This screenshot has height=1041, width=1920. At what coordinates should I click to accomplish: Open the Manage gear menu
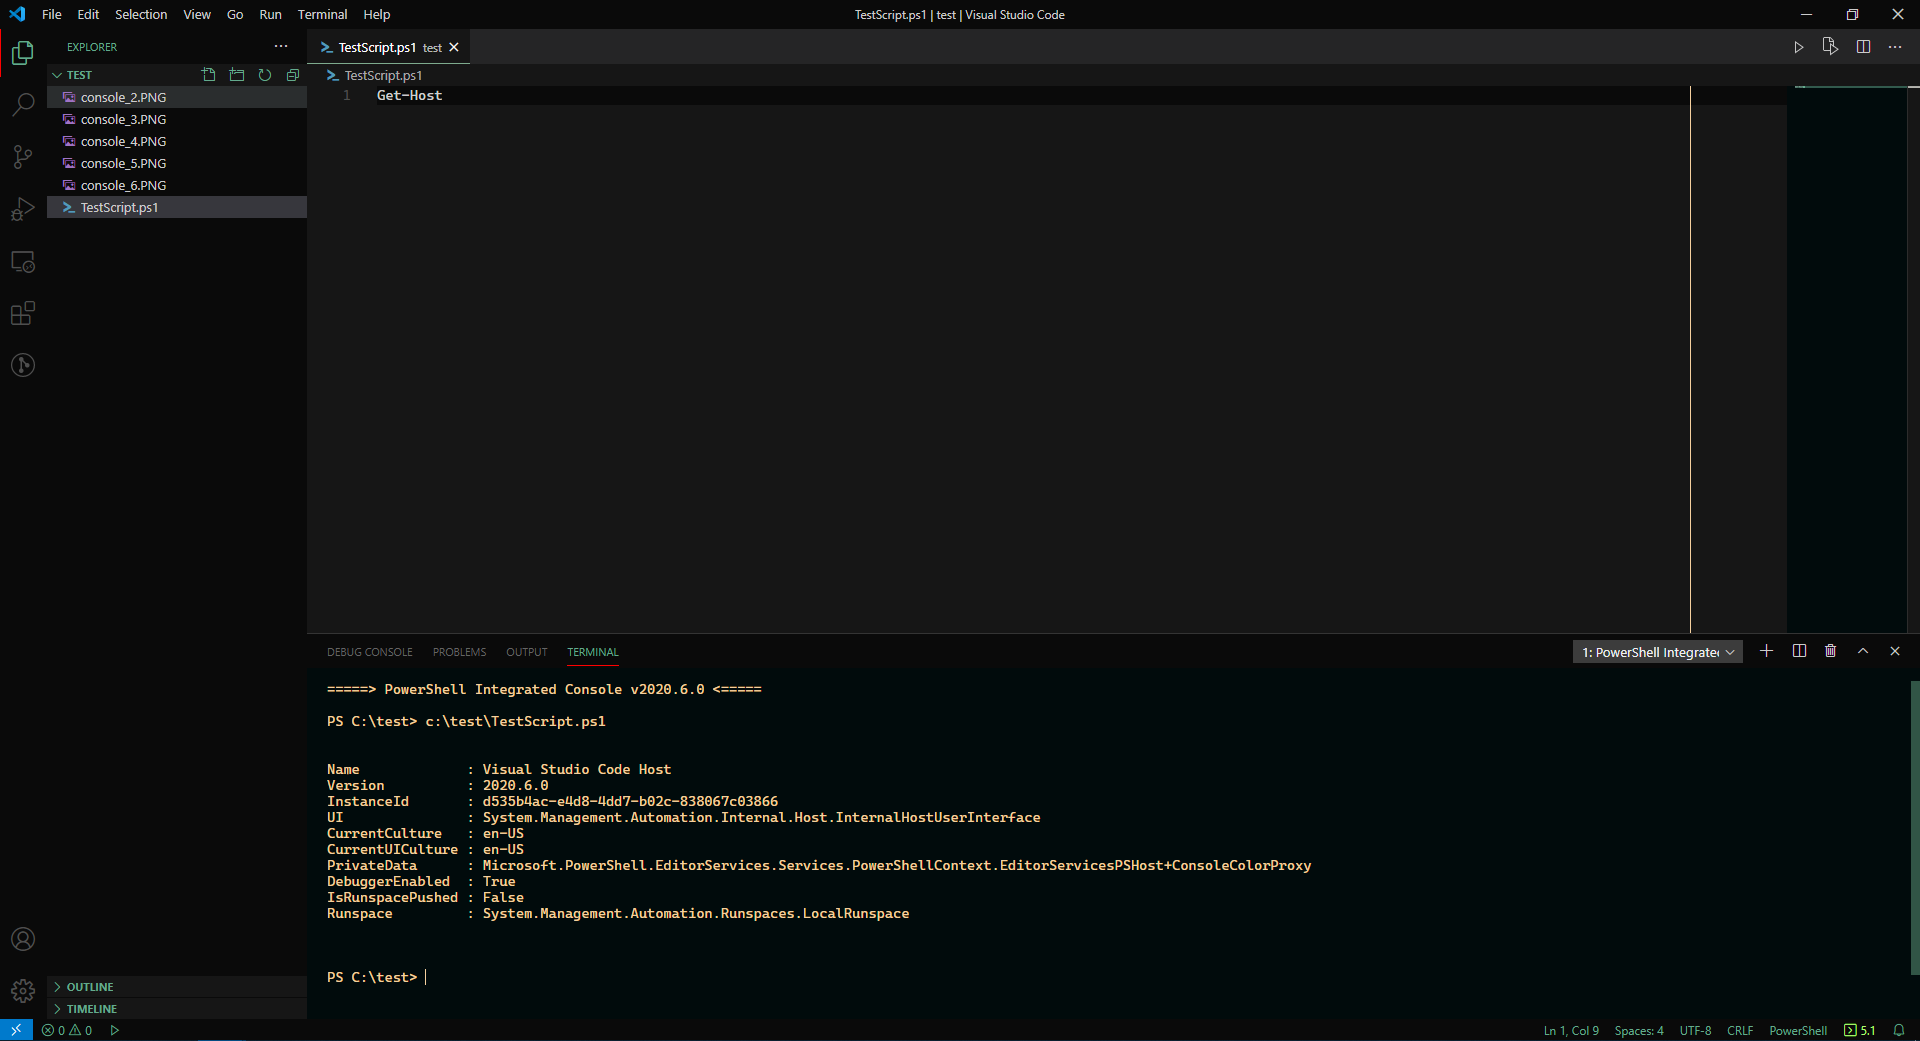pos(22,991)
